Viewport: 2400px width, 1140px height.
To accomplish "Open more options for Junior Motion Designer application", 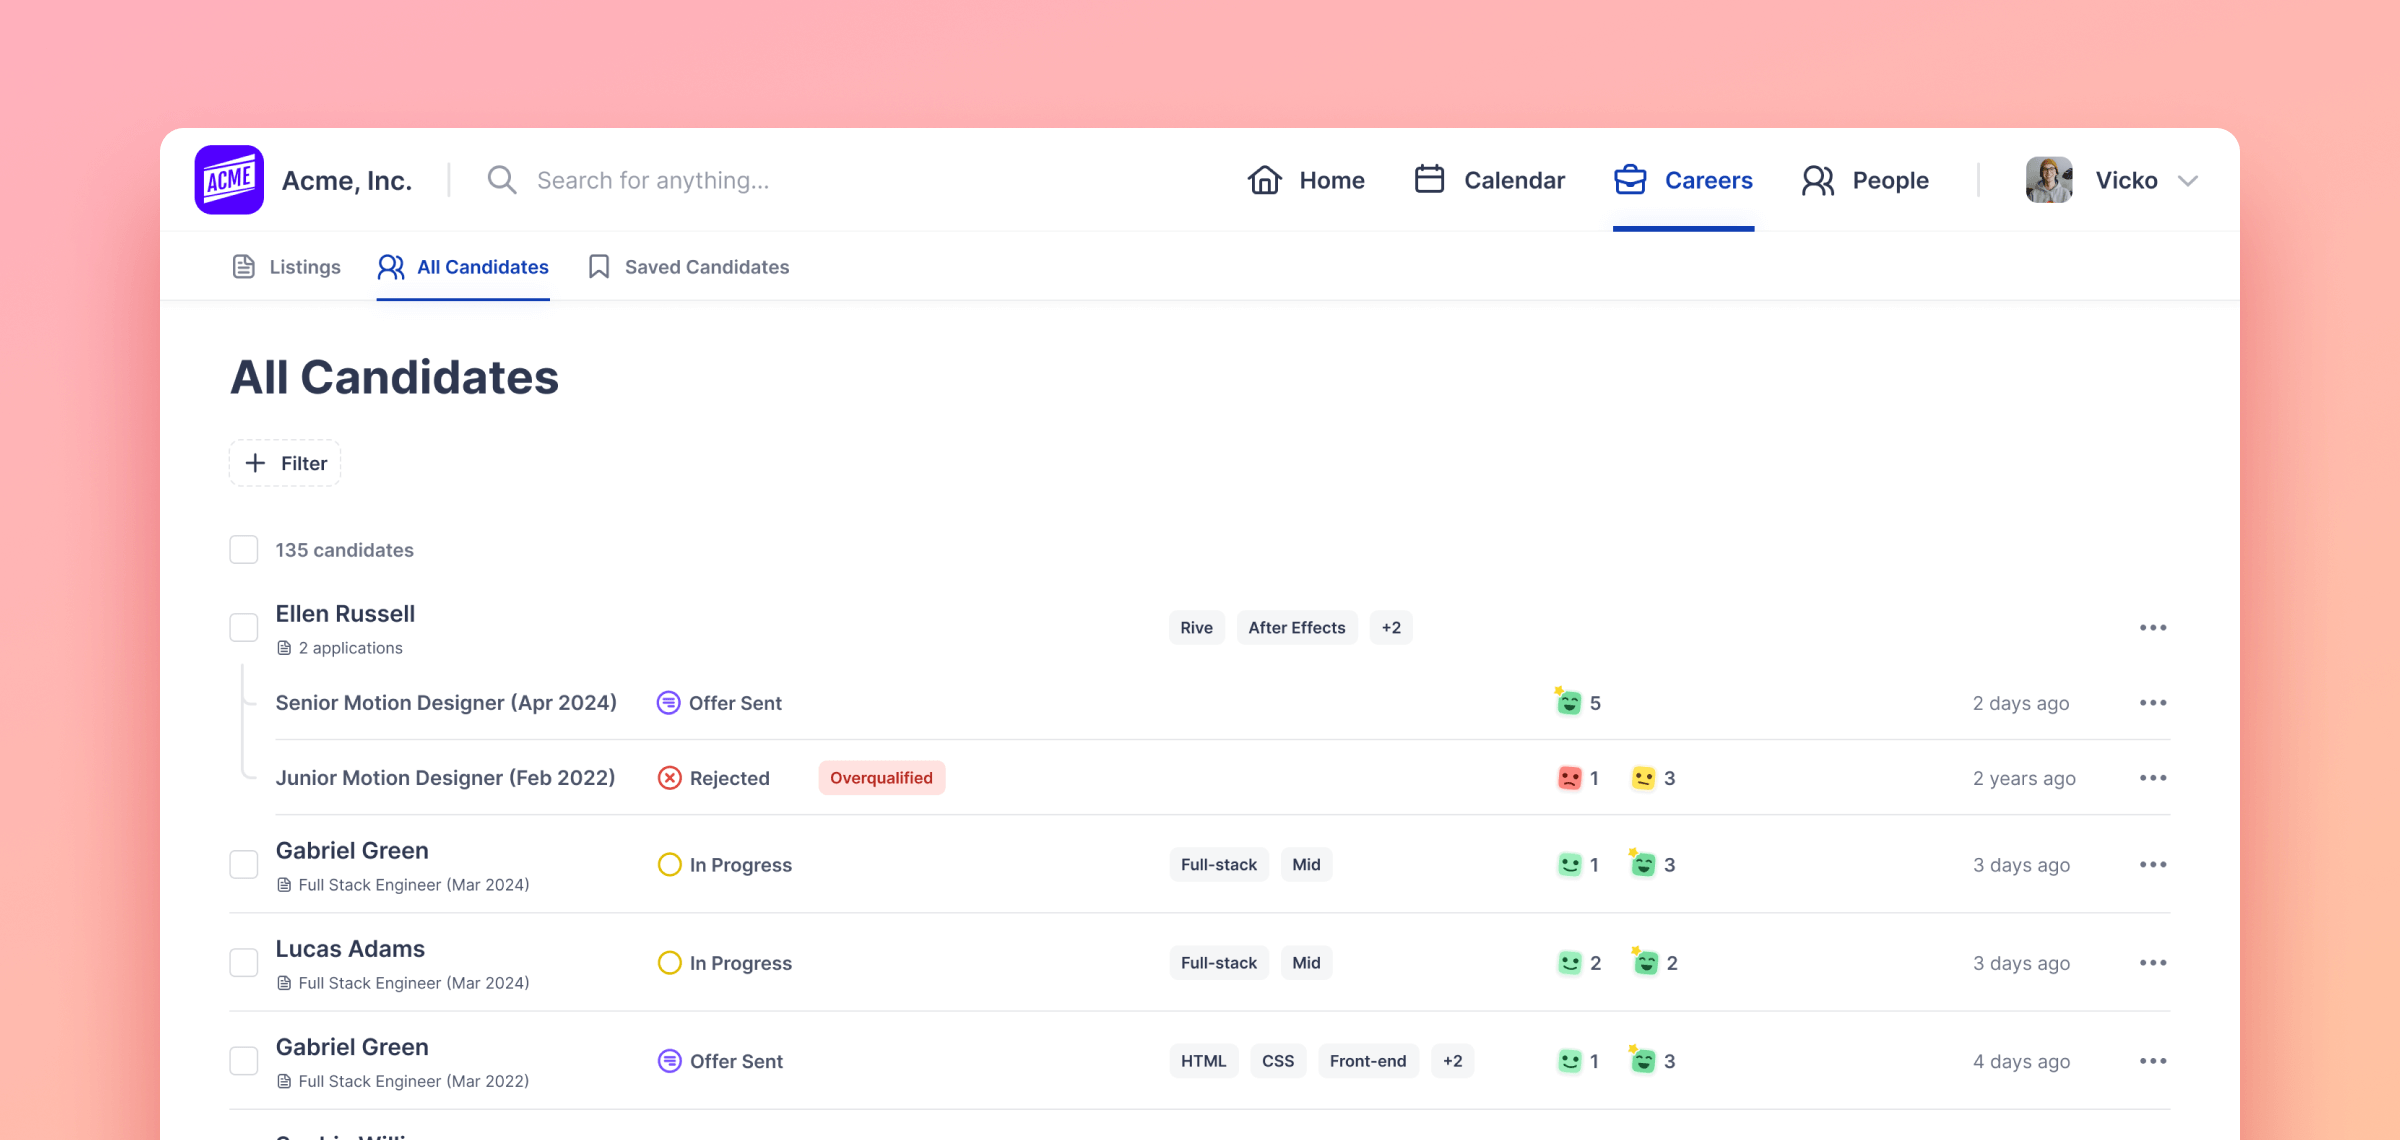I will [x=2153, y=778].
